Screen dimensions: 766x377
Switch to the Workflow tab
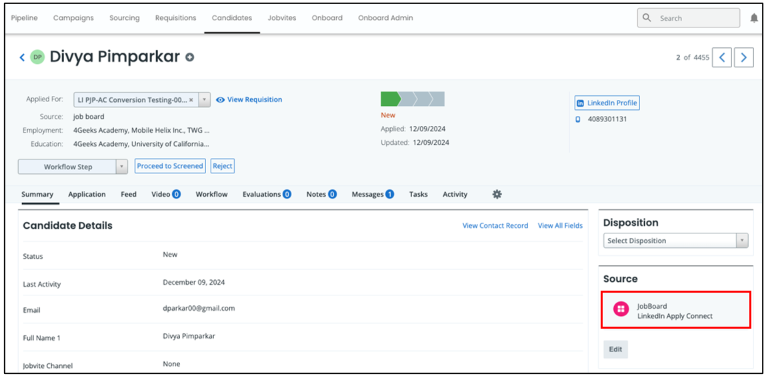pos(212,194)
